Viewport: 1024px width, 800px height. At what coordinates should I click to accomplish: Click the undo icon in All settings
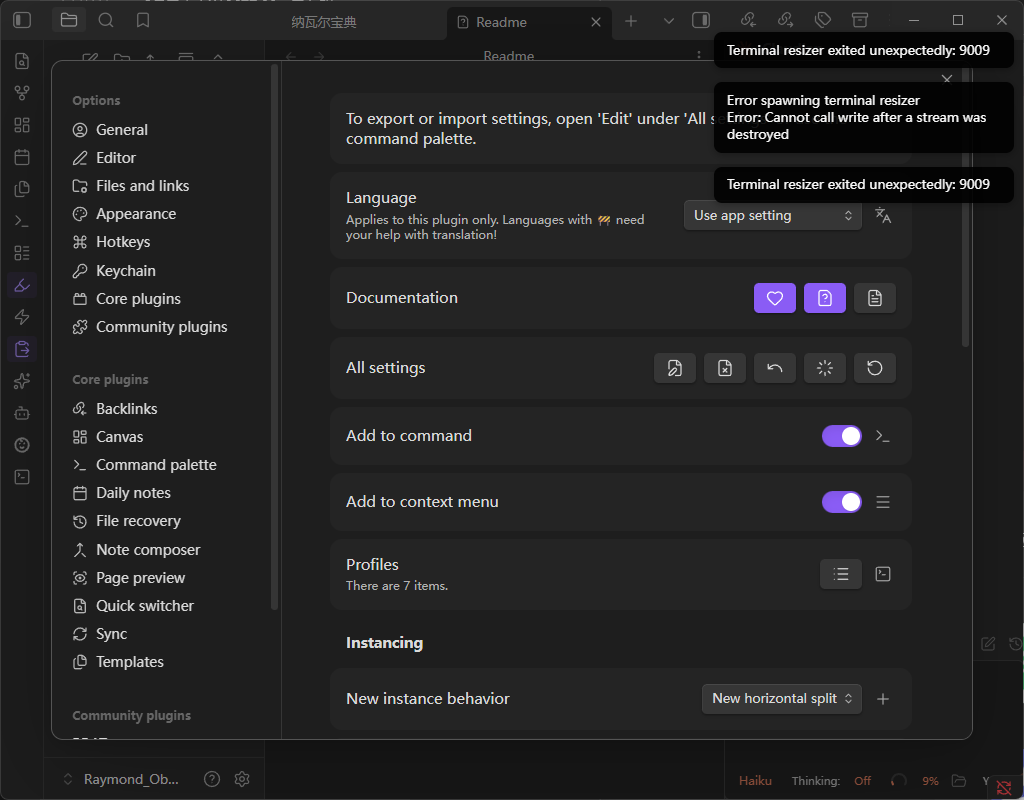point(774,368)
